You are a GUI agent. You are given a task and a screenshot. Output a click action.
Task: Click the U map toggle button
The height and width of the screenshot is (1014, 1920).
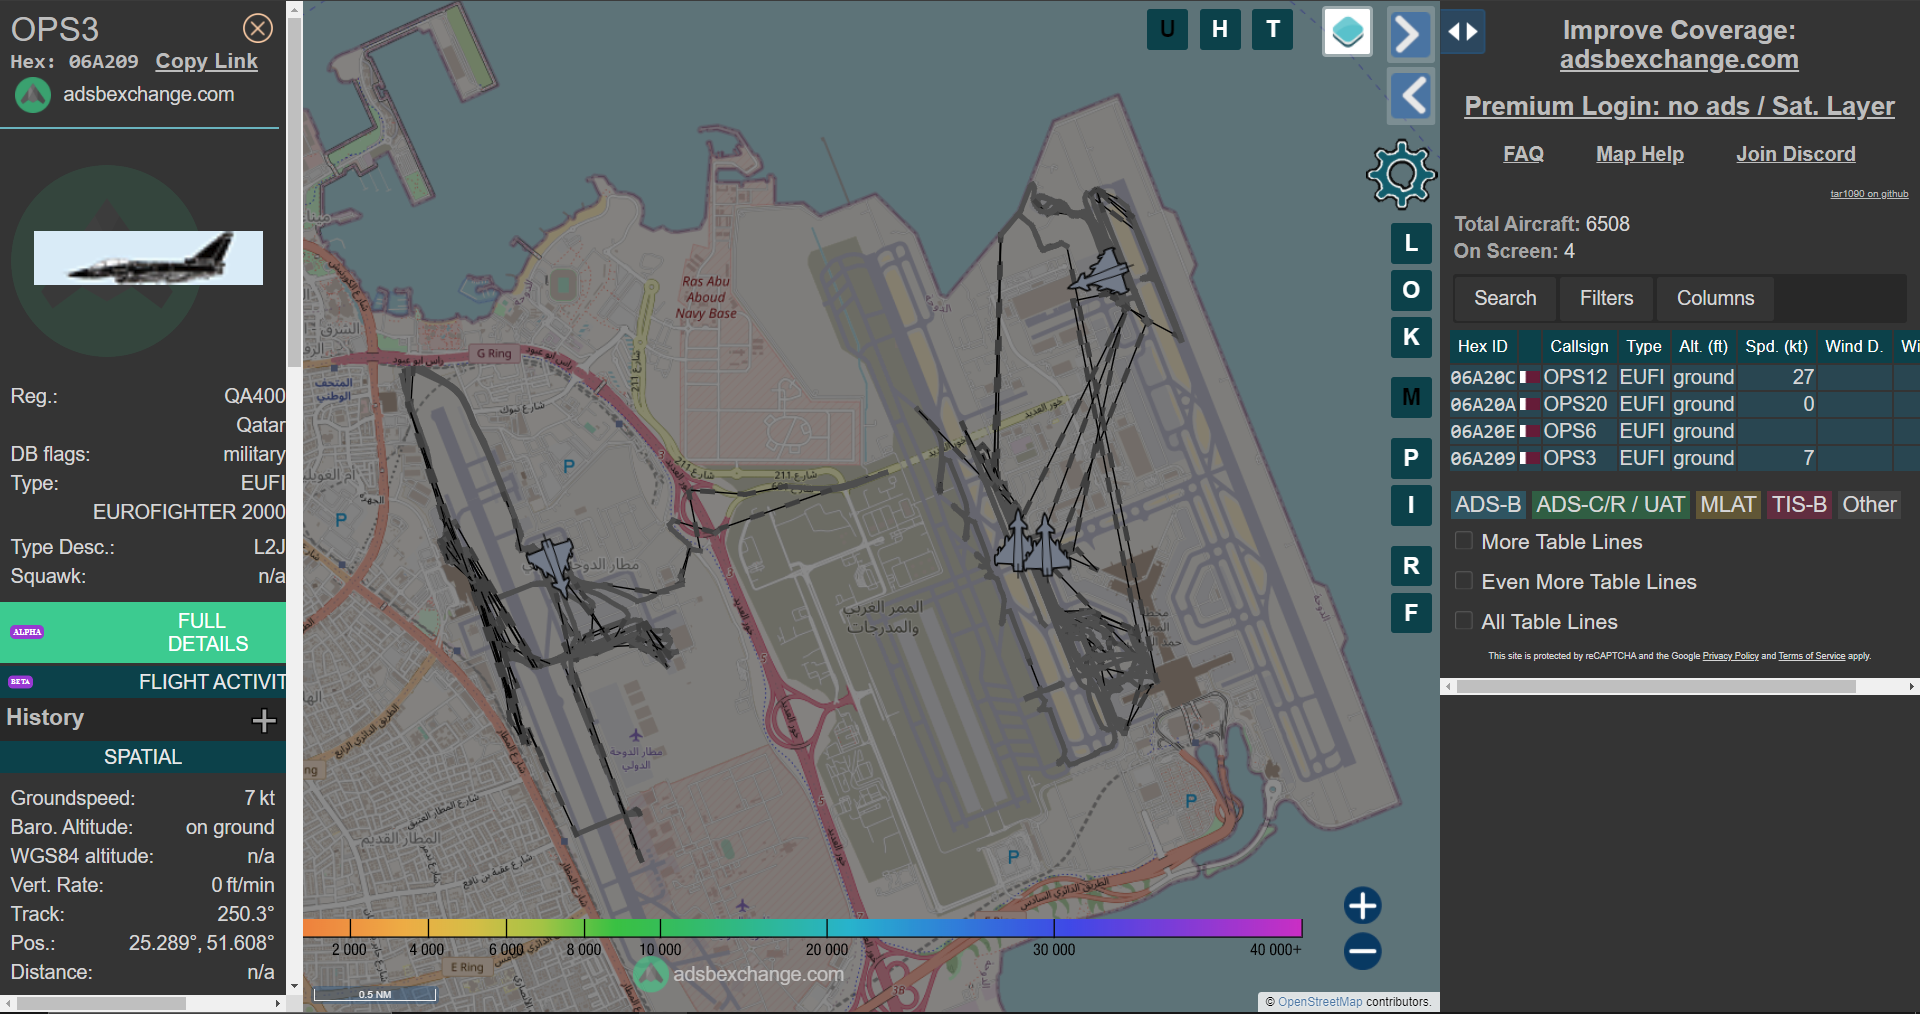[1167, 29]
